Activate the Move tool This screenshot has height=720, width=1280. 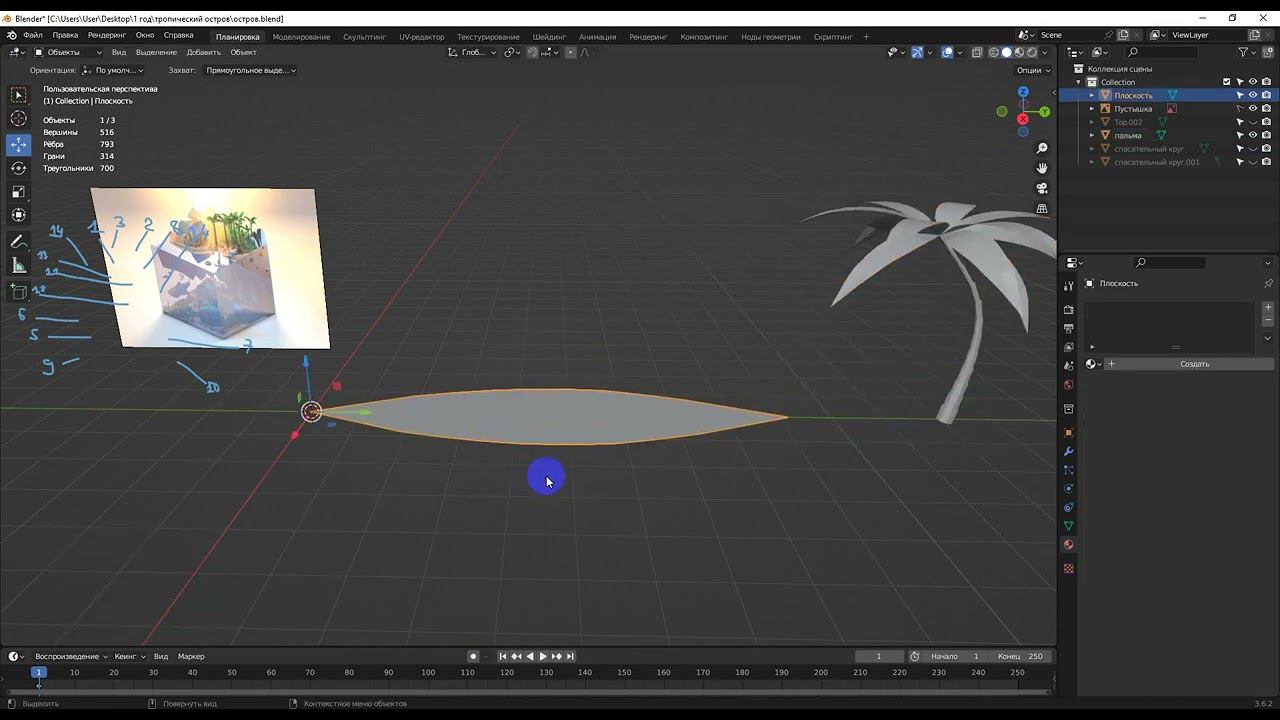[19, 144]
